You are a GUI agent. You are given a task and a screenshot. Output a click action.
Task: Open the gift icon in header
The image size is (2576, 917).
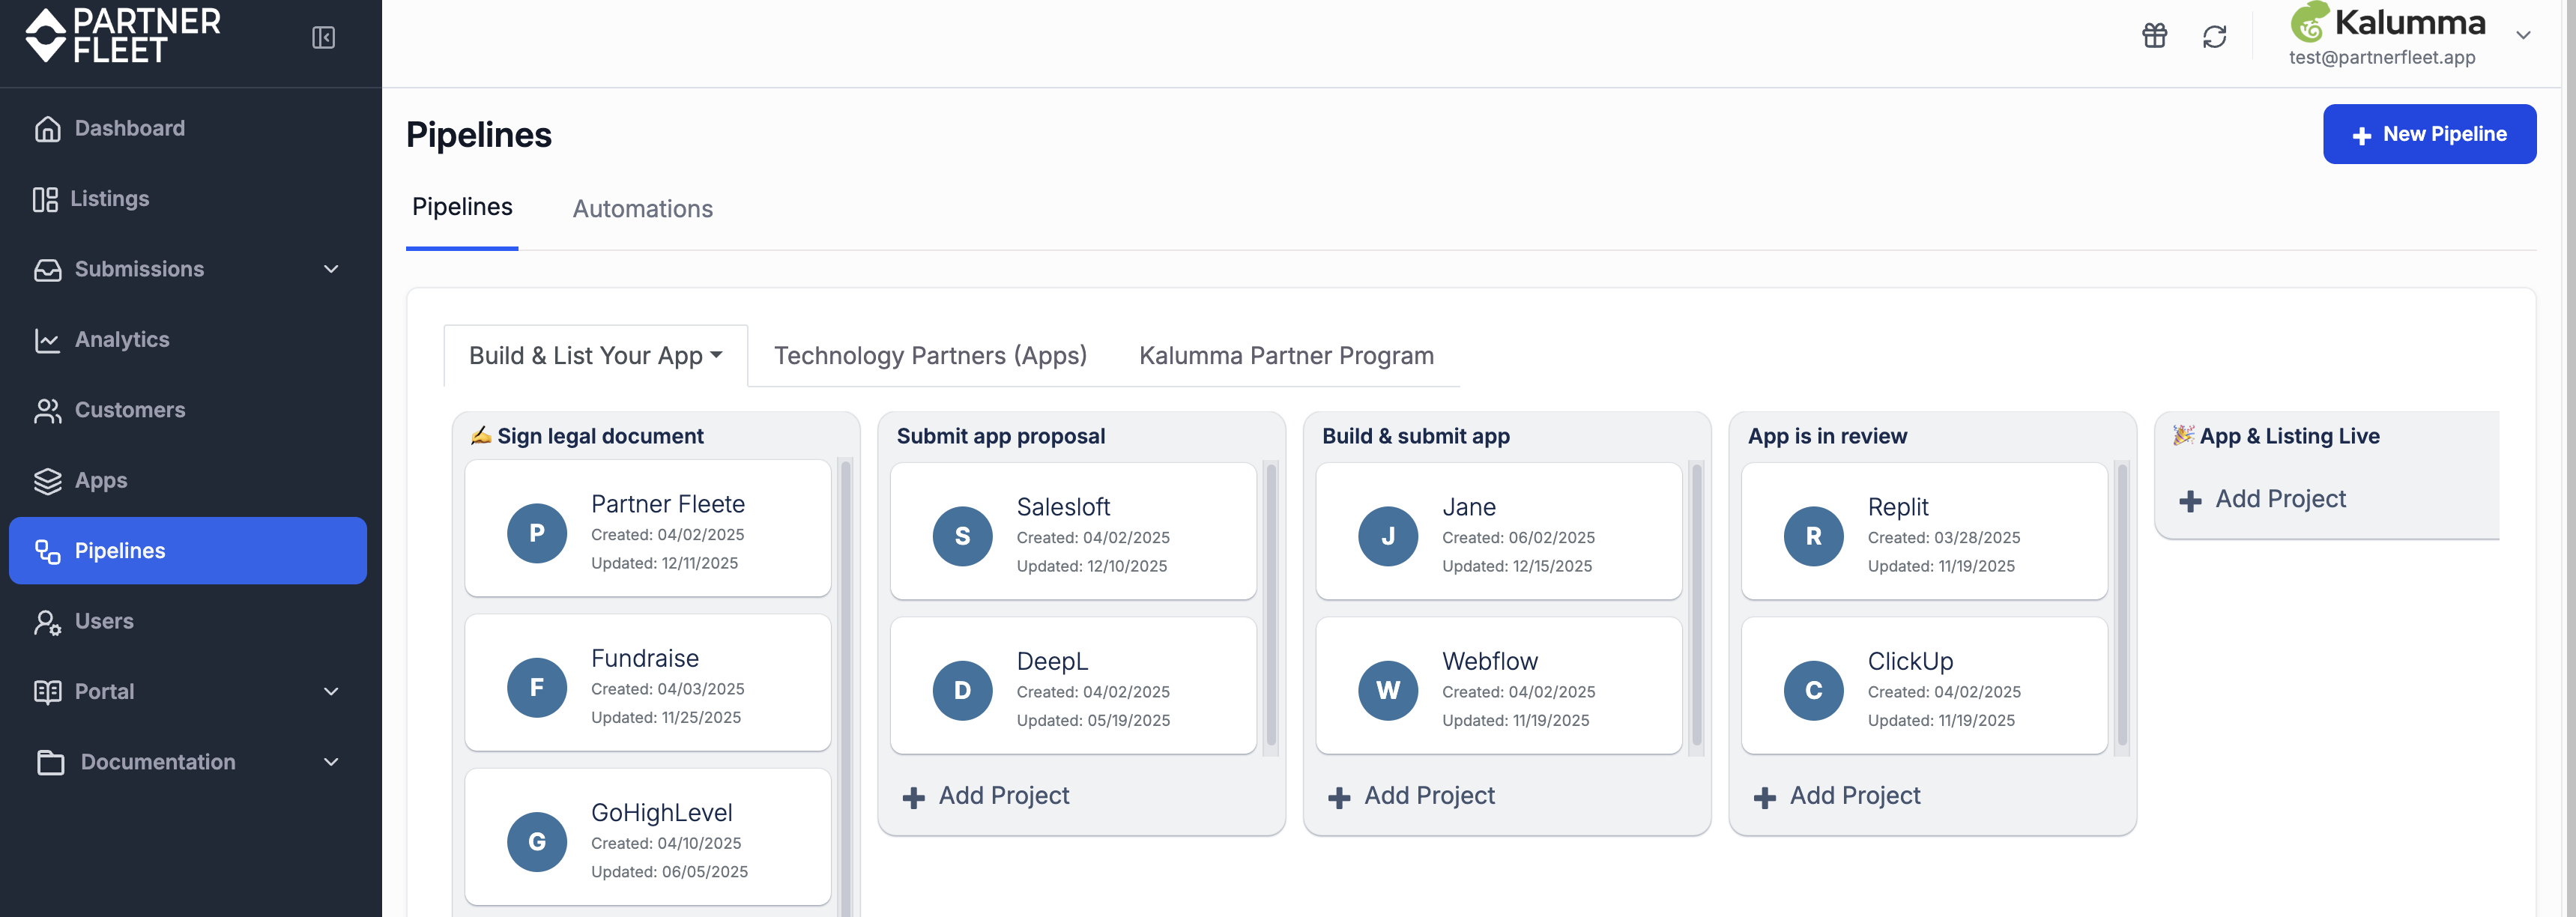pyautogui.click(x=2154, y=36)
